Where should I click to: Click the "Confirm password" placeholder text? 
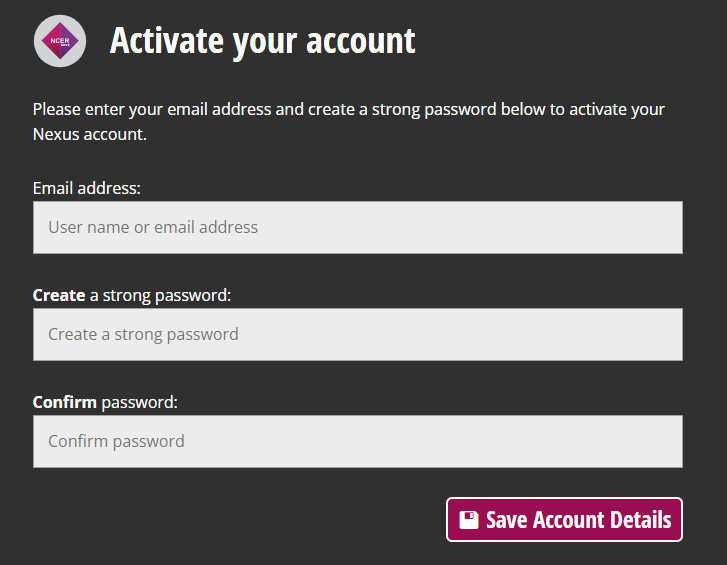point(116,441)
